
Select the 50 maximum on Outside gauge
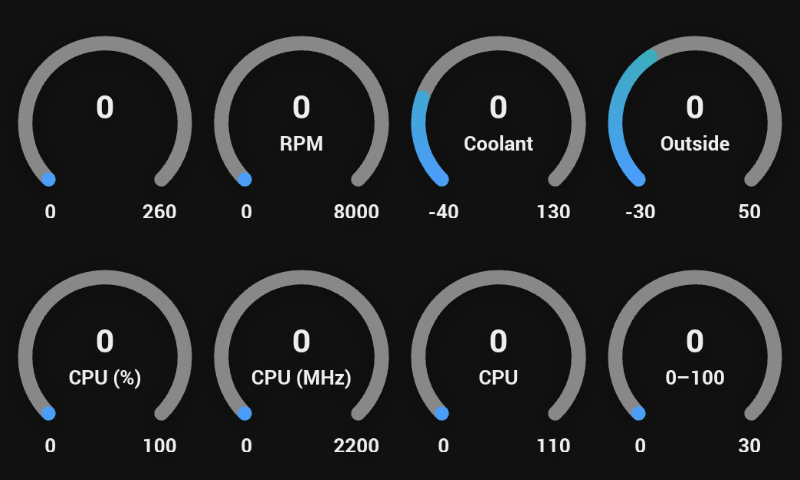click(x=750, y=212)
